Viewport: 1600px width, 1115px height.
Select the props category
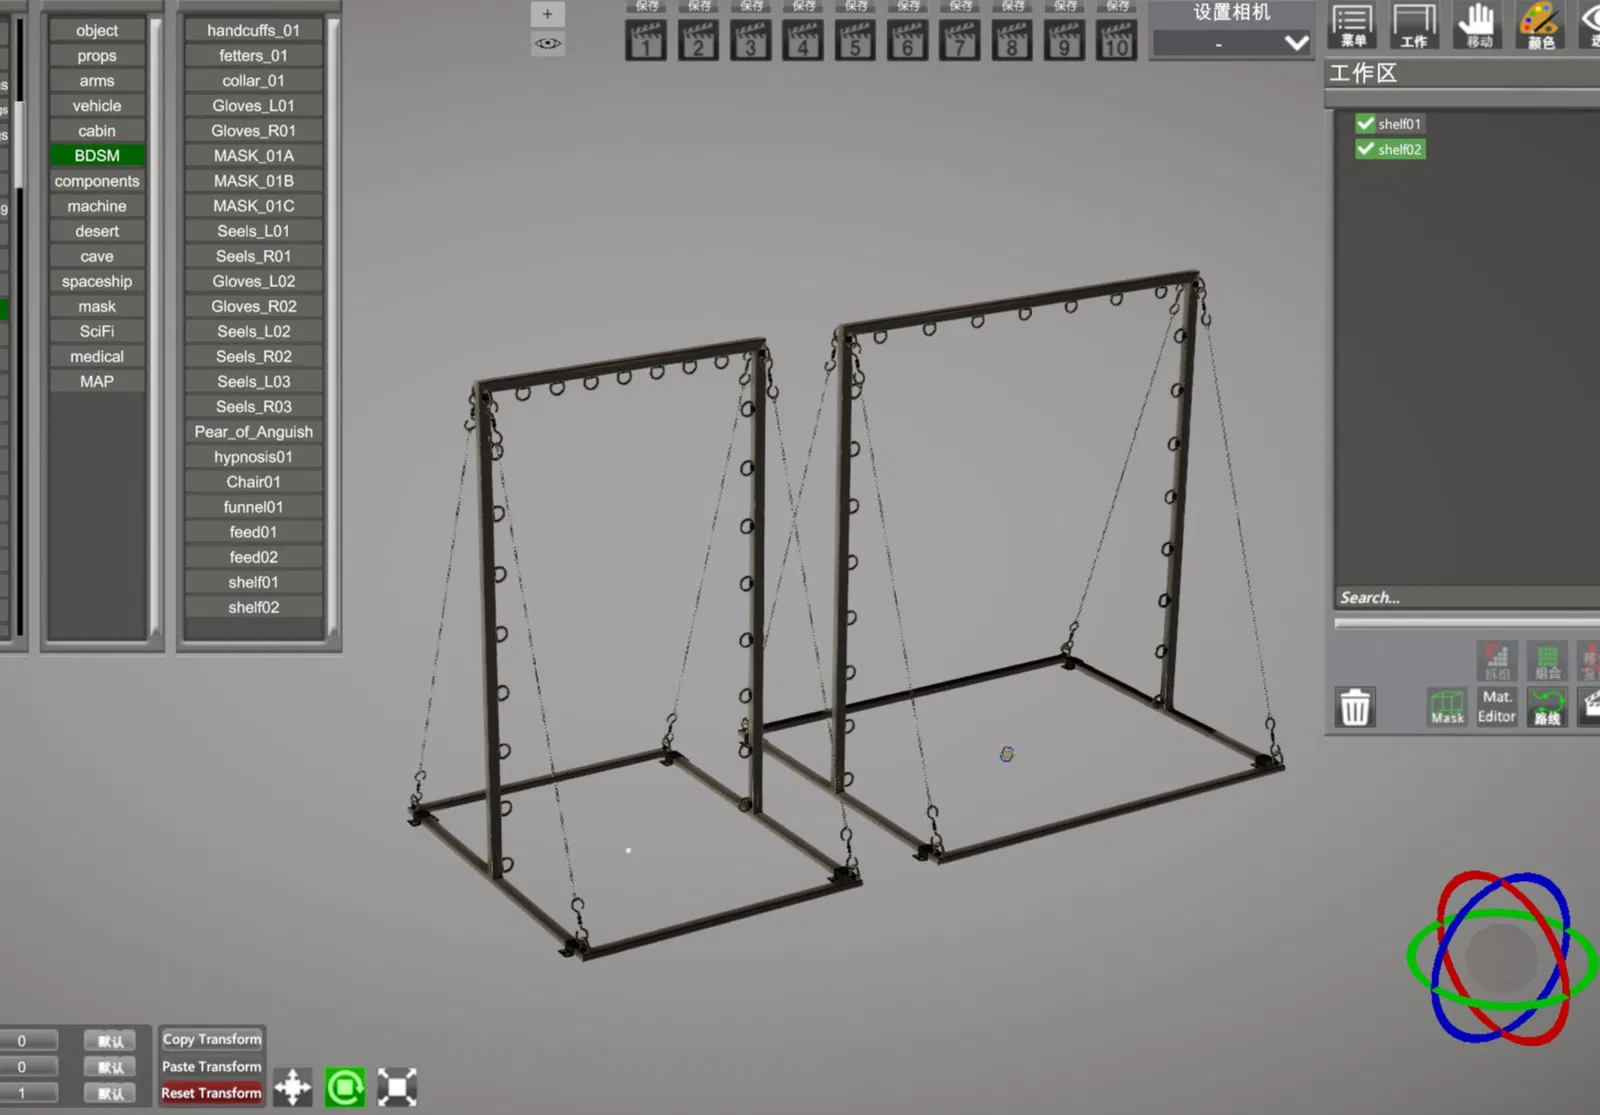(97, 56)
